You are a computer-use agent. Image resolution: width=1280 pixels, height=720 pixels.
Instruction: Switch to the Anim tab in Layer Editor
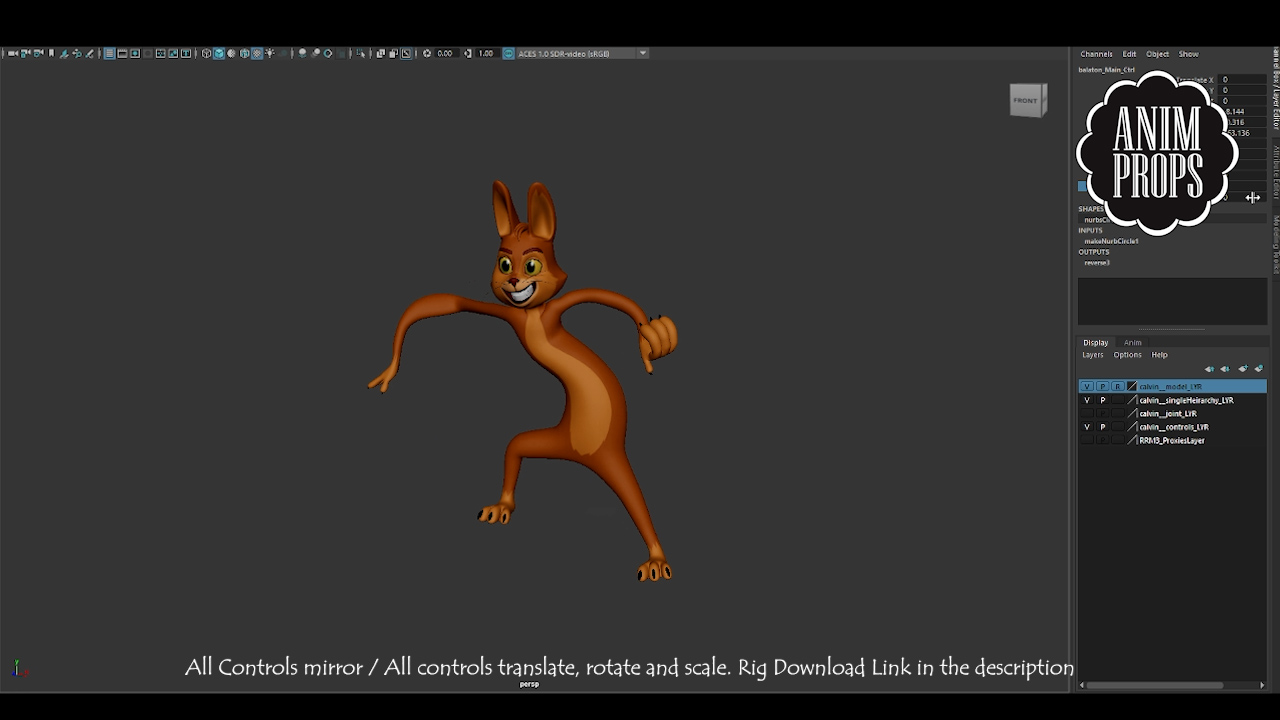pos(1132,342)
